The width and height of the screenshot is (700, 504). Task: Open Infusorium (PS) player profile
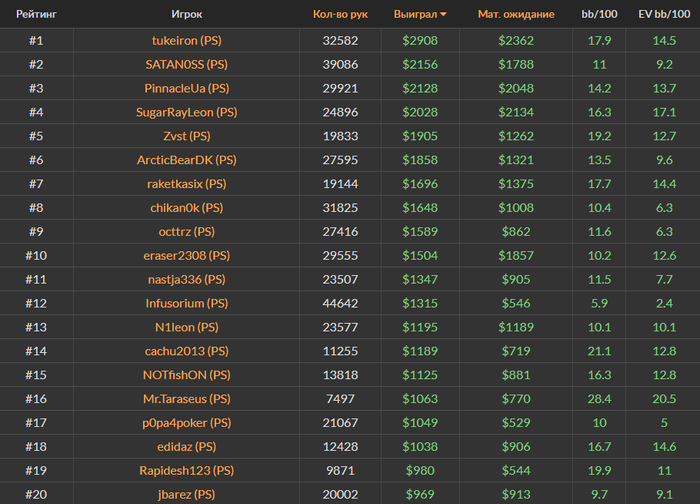(187, 303)
